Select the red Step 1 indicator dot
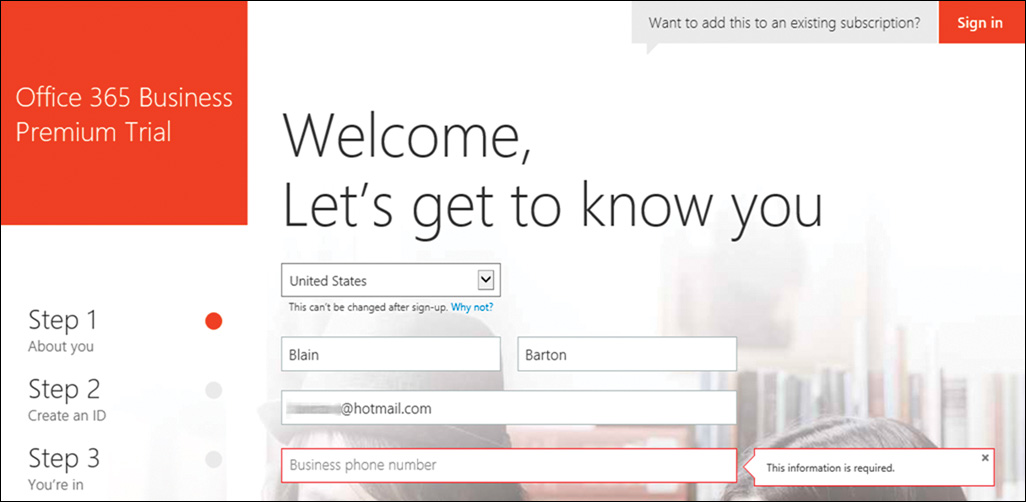Viewport: 1026px width, 502px height. [213, 321]
